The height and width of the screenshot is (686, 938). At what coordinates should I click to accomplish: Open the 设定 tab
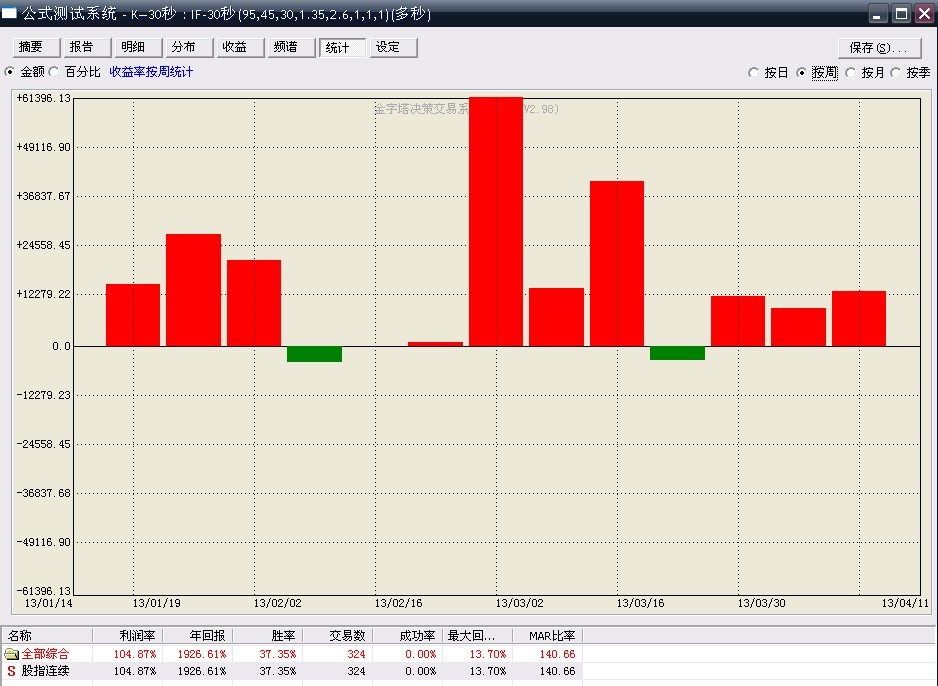[388, 47]
